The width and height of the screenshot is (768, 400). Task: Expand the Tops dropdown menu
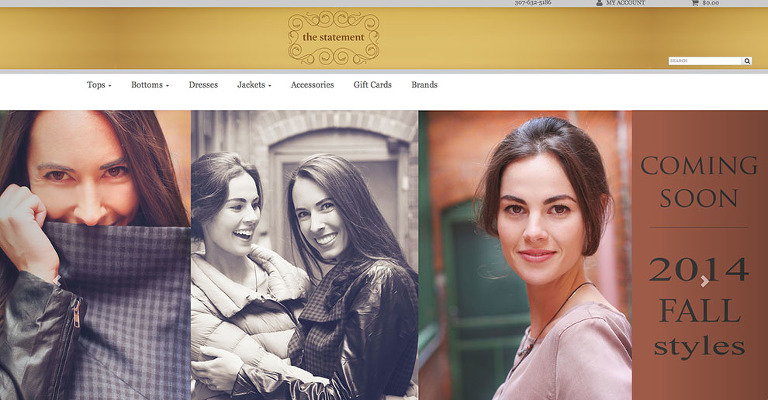click(99, 85)
